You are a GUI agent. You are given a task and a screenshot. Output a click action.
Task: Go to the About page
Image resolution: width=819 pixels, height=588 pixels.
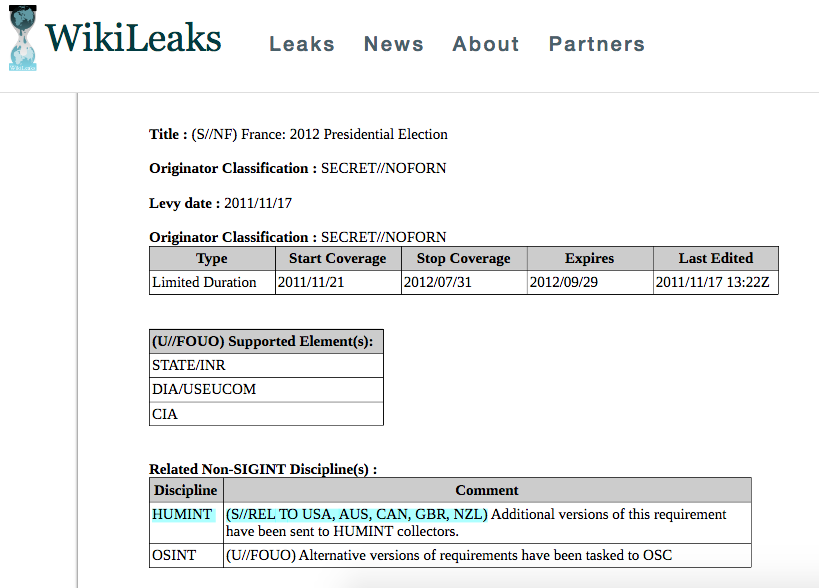(486, 44)
